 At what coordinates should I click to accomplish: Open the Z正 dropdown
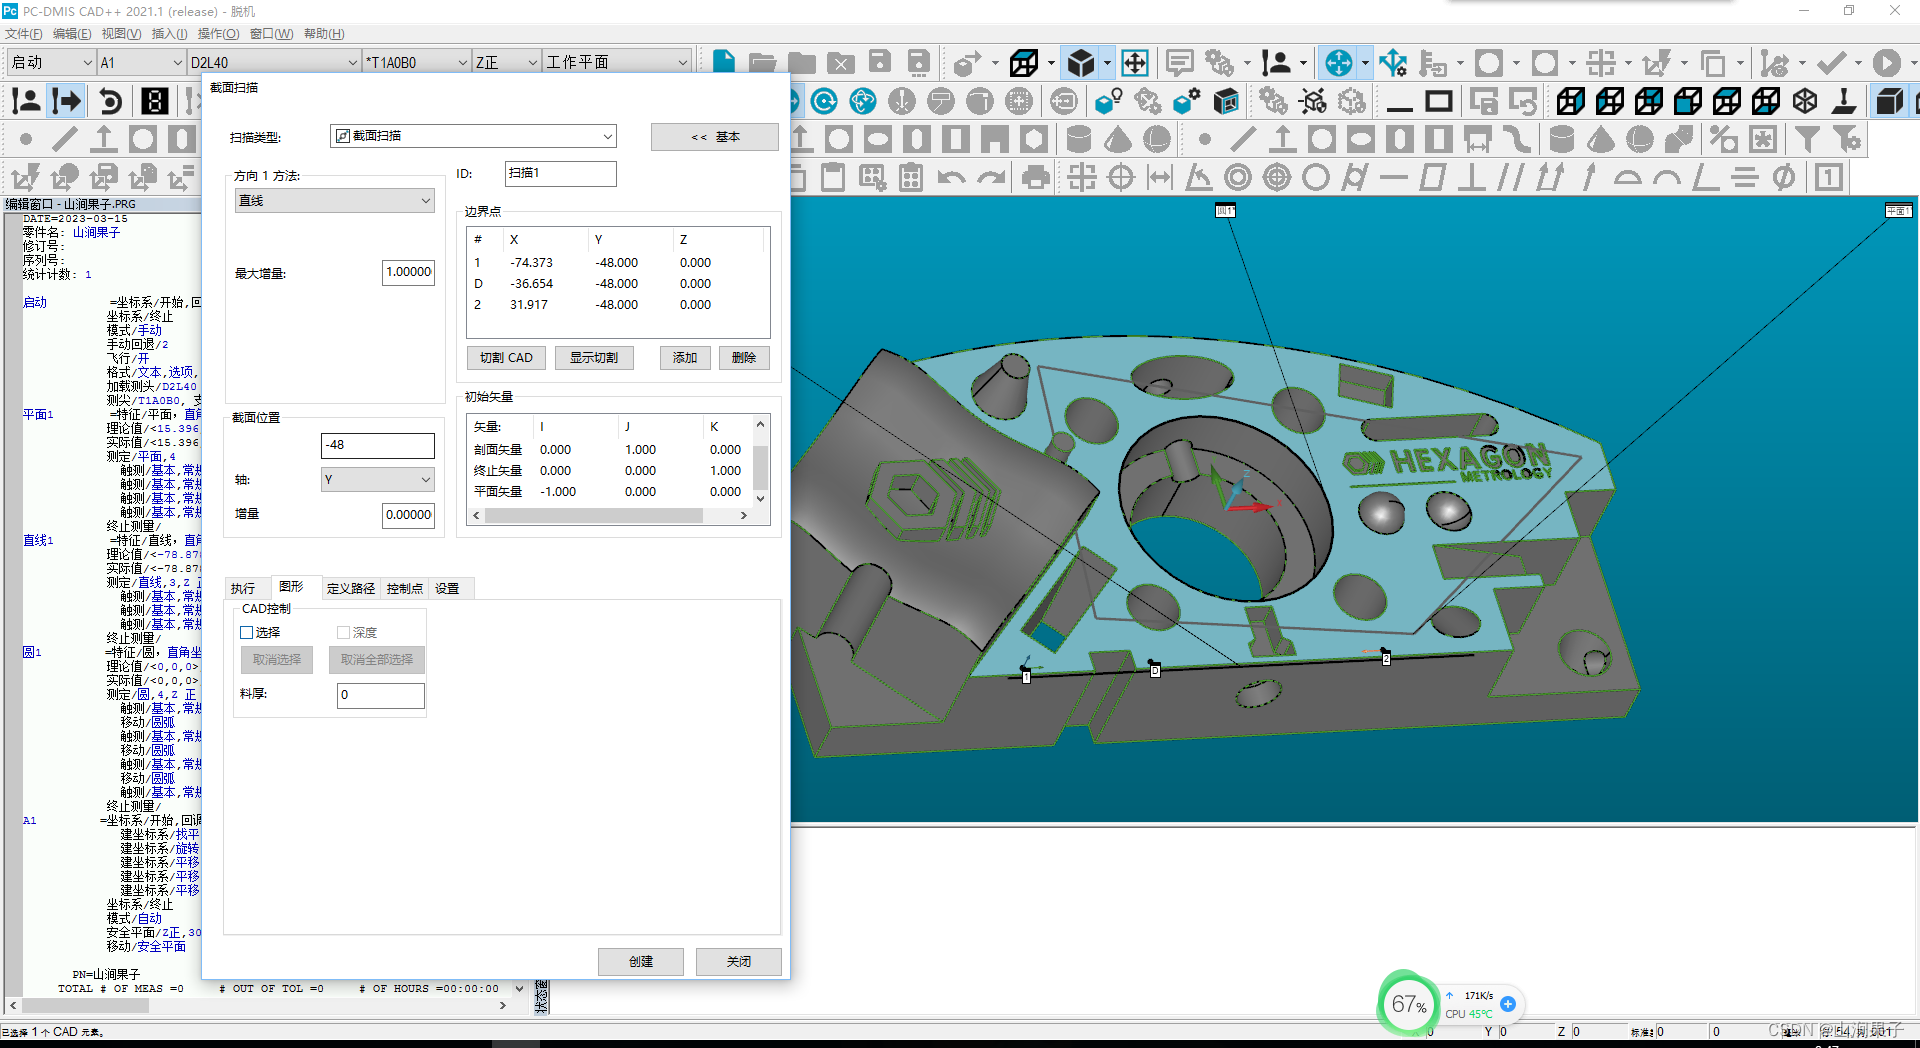(506, 62)
